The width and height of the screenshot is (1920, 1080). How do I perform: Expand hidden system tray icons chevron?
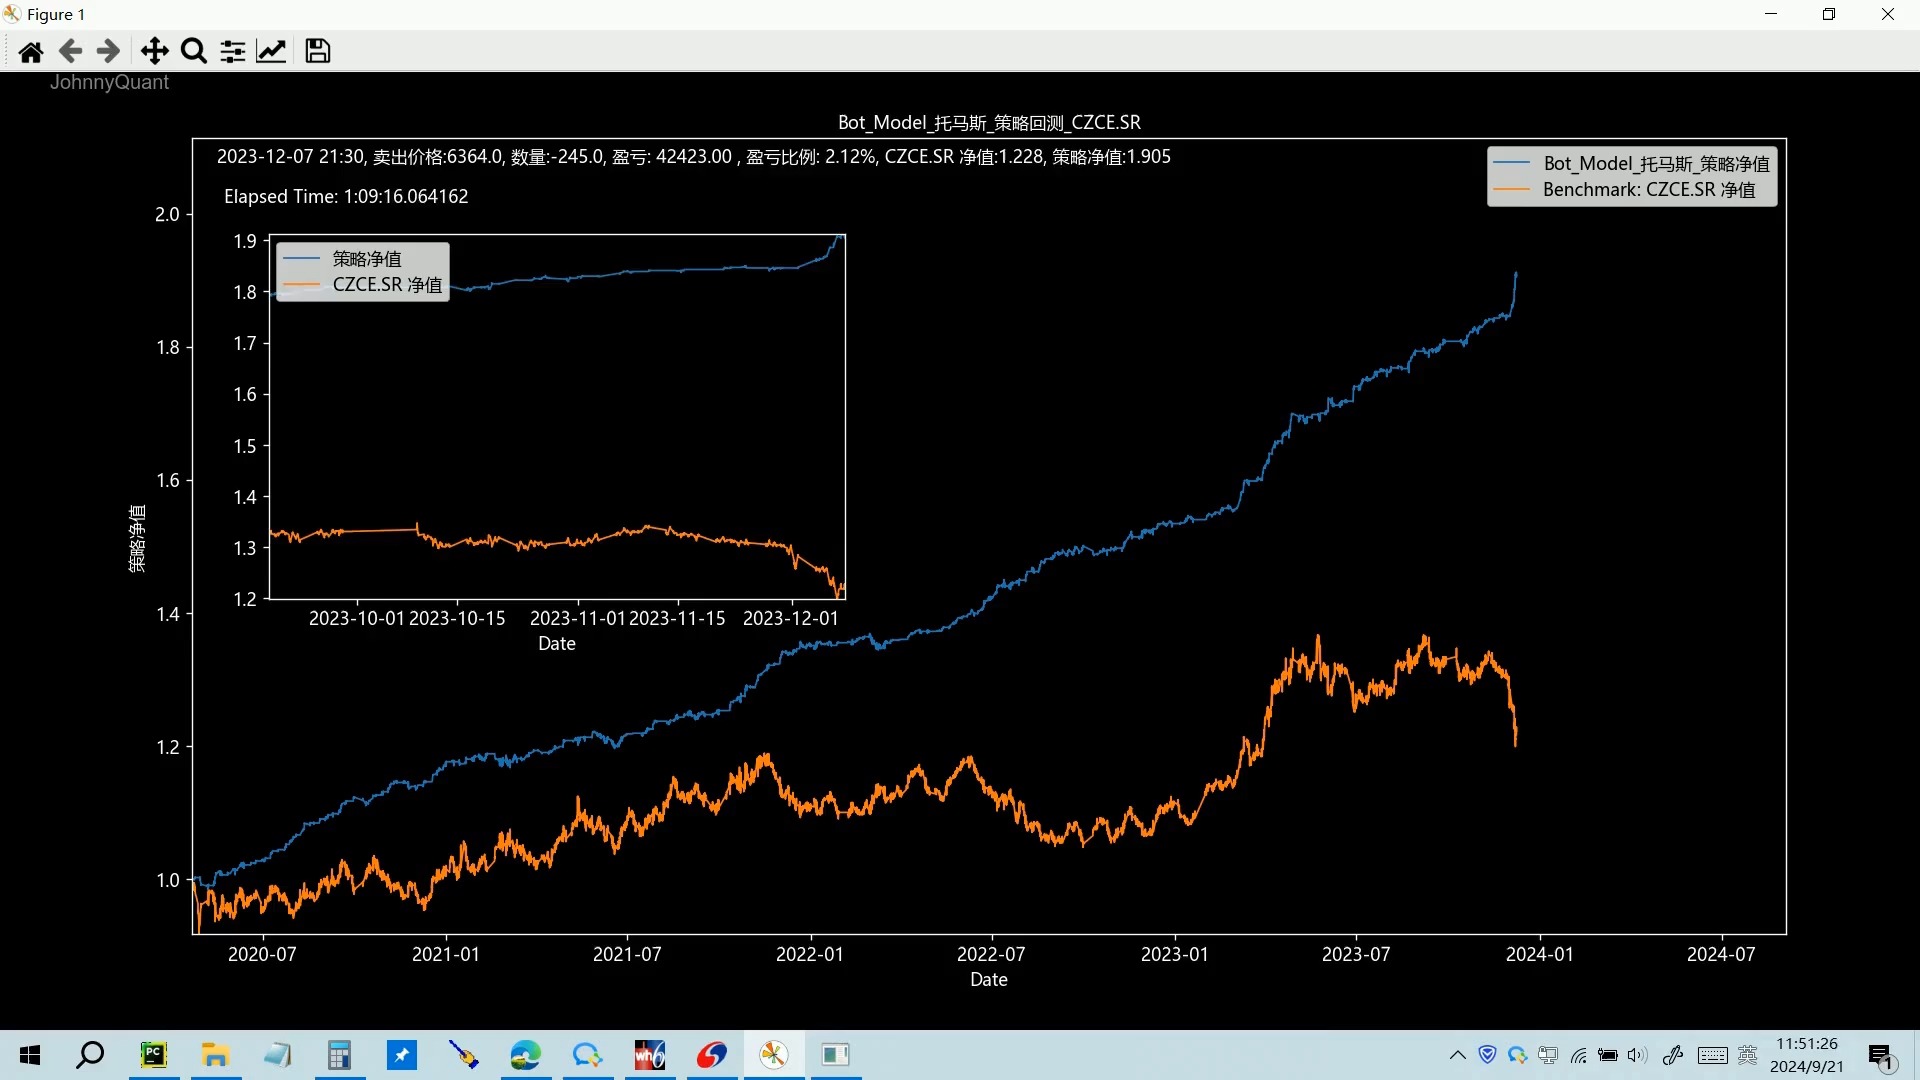(1458, 1055)
